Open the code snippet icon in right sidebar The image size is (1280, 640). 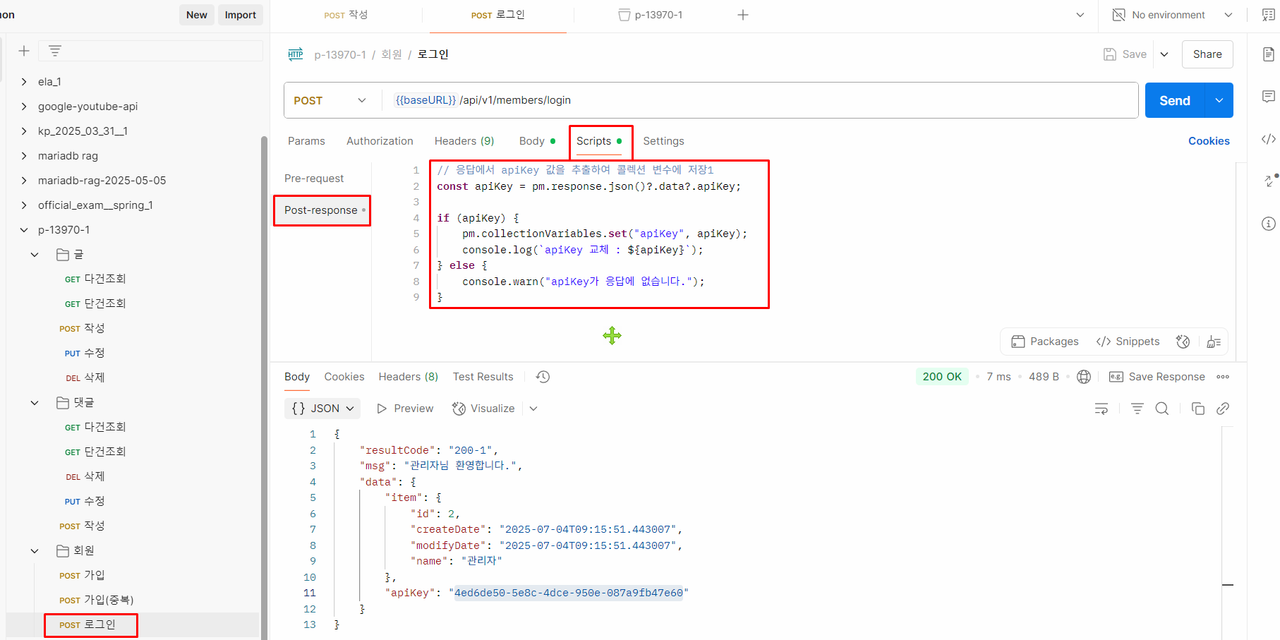(x=1268, y=139)
